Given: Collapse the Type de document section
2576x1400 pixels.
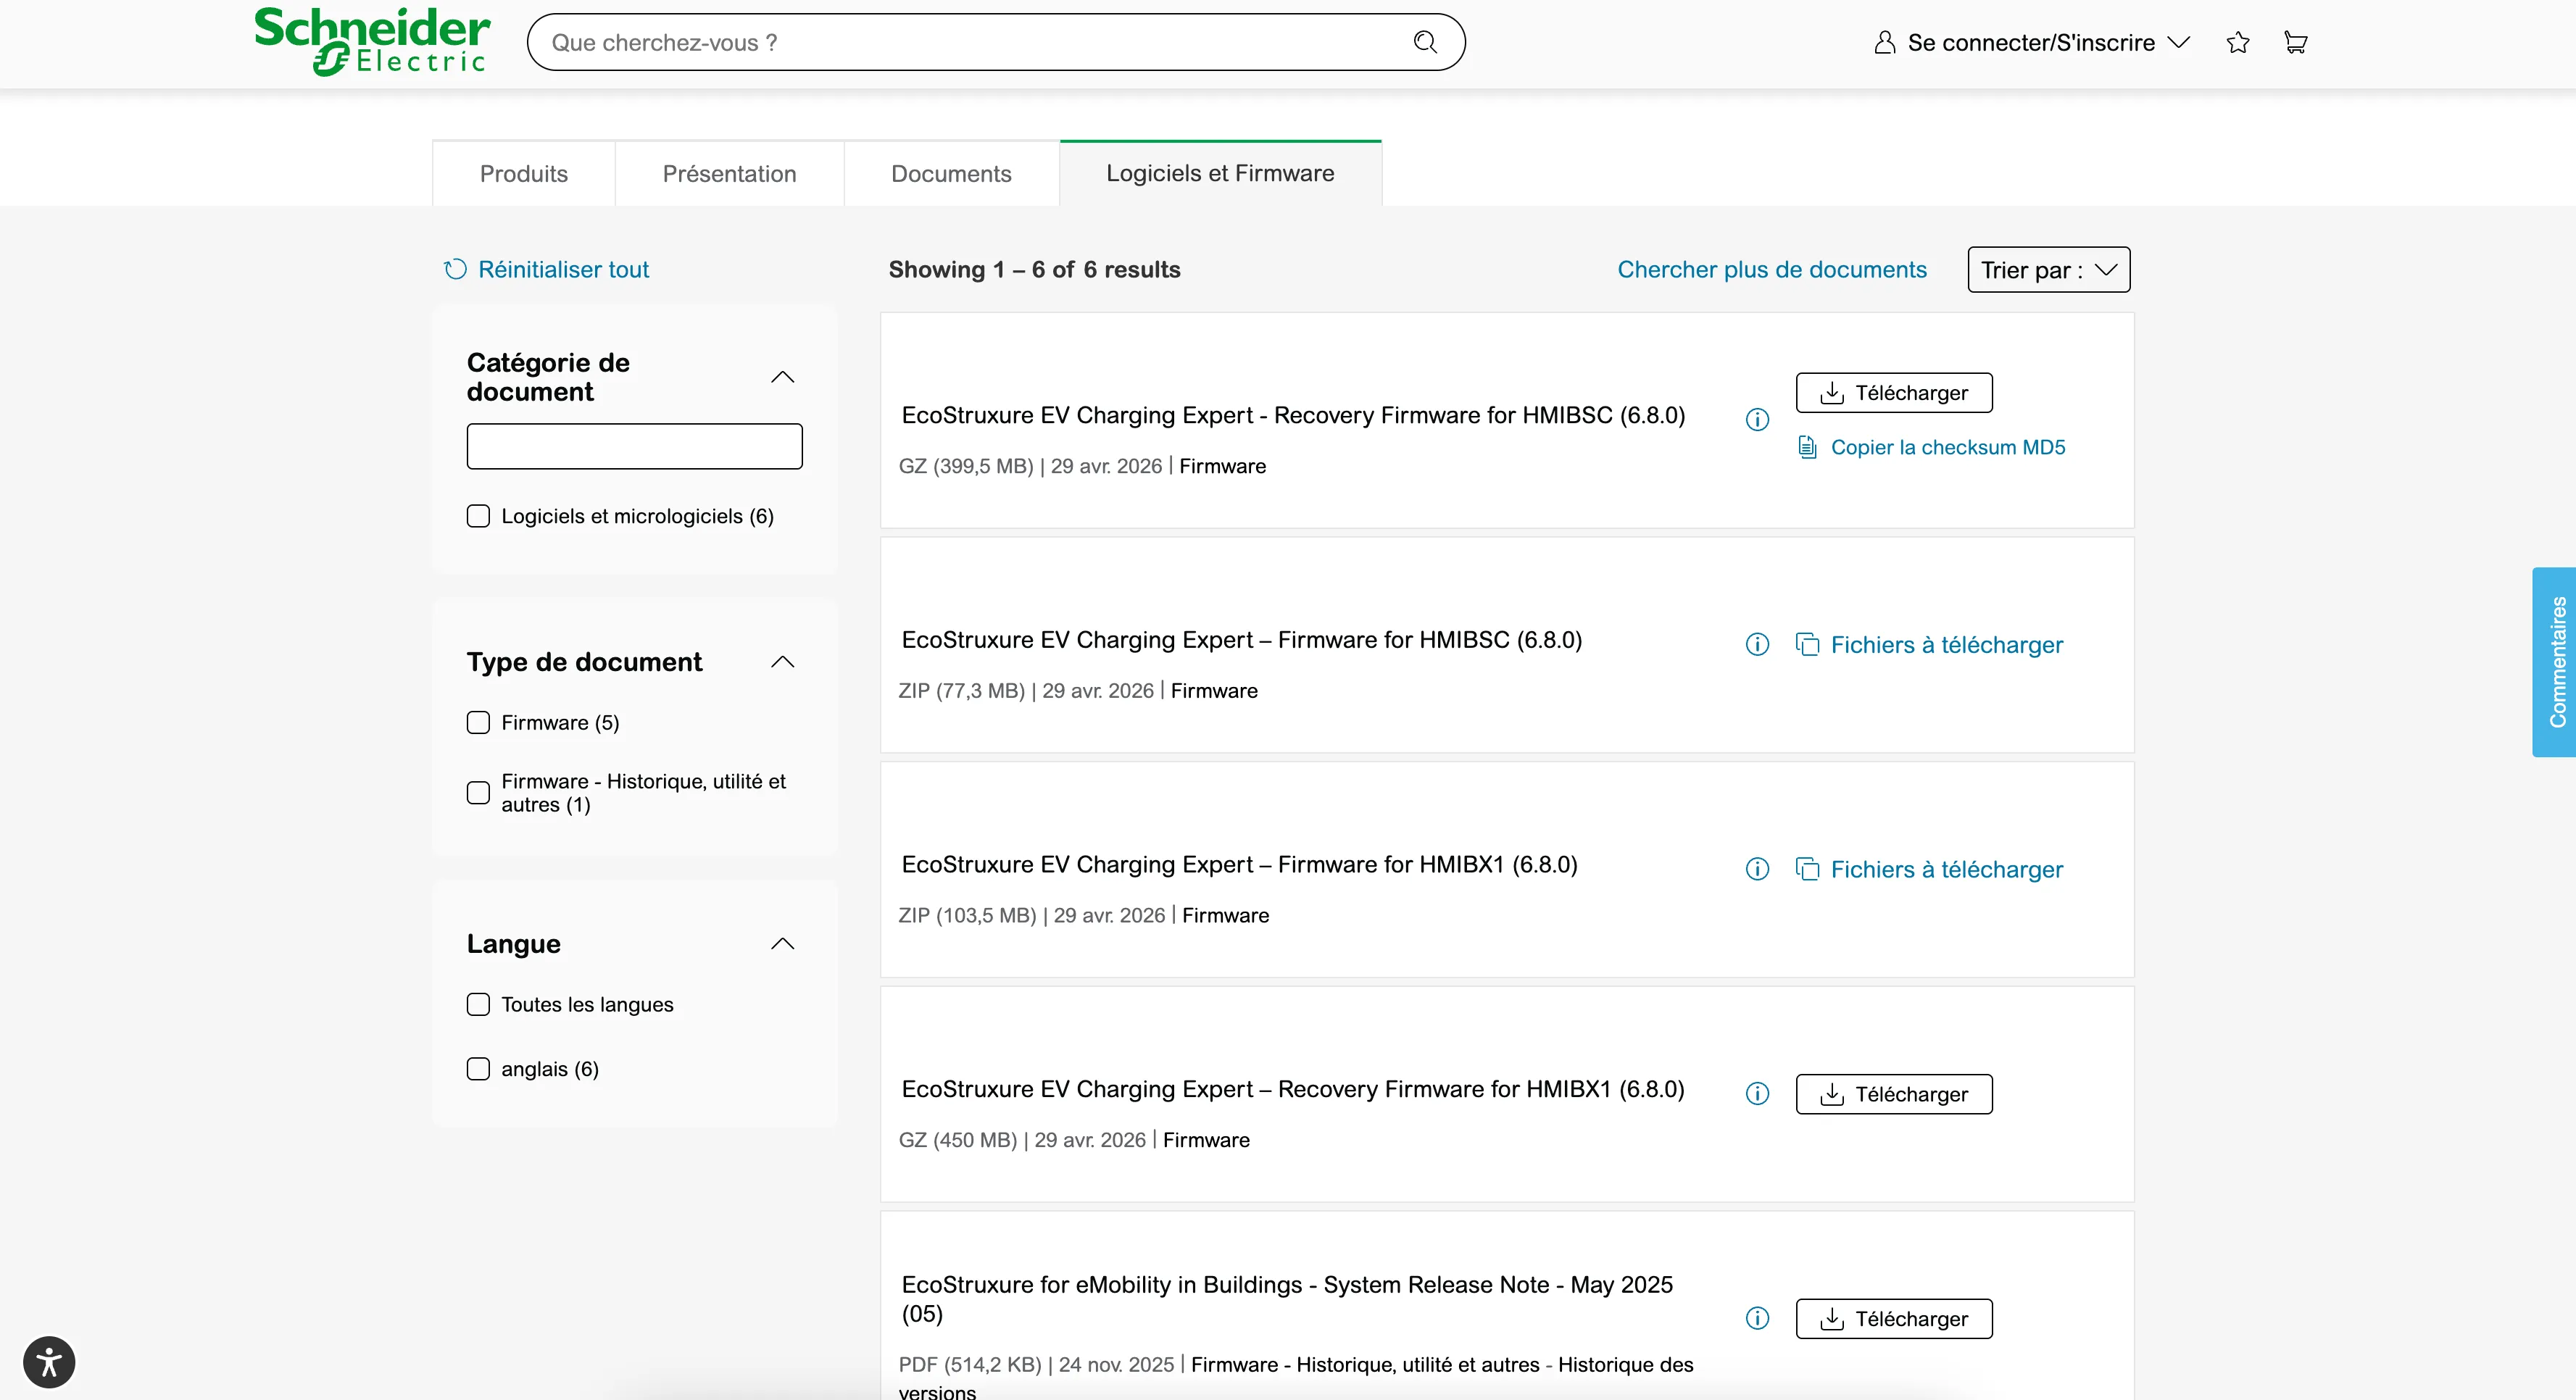Looking at the screenshot, I should [783, 662].
